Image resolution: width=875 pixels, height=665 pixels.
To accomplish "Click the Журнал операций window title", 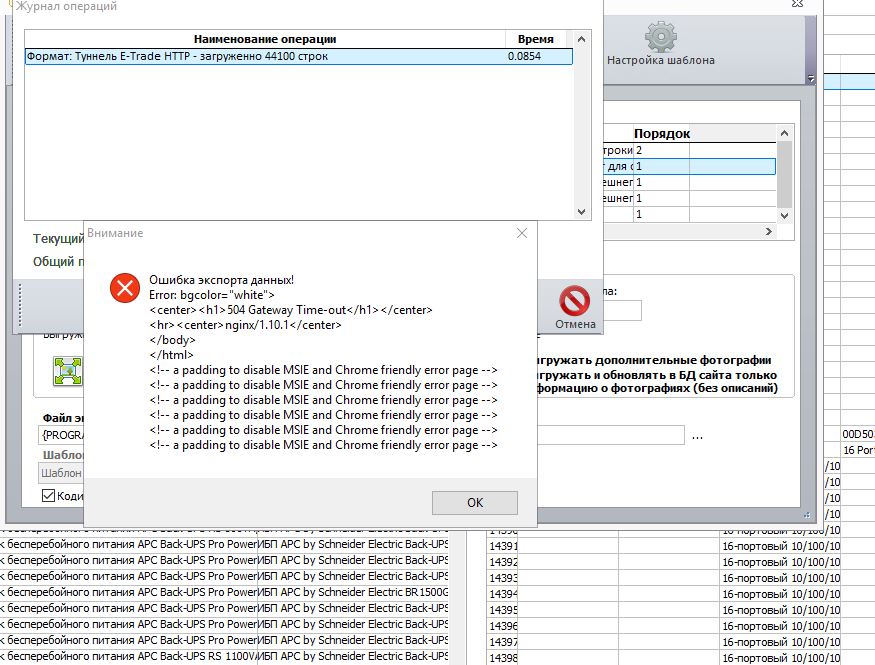I will (66, 7).
